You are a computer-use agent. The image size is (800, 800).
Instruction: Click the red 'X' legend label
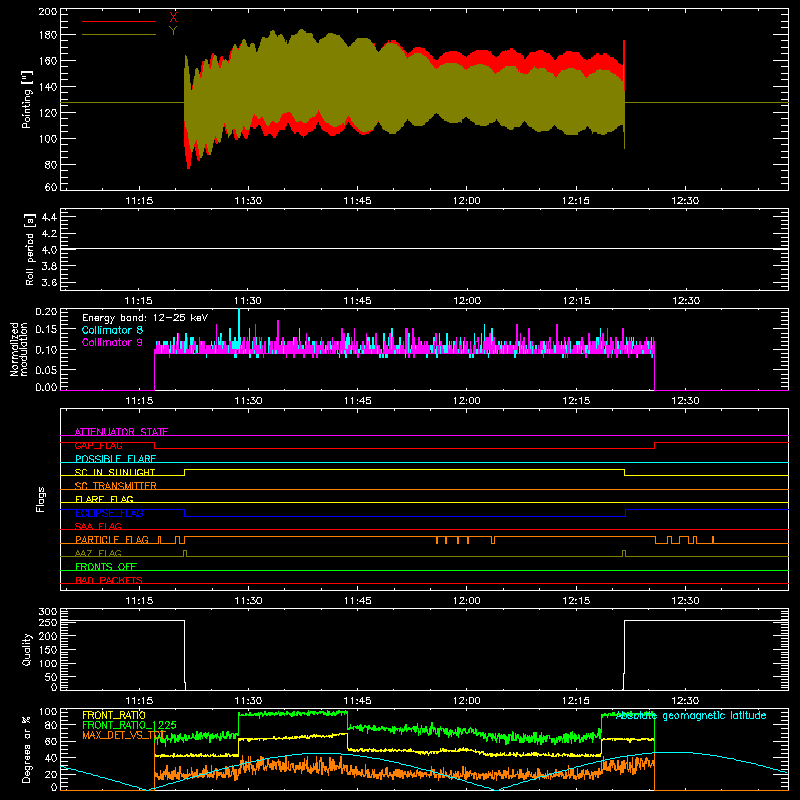173,17
